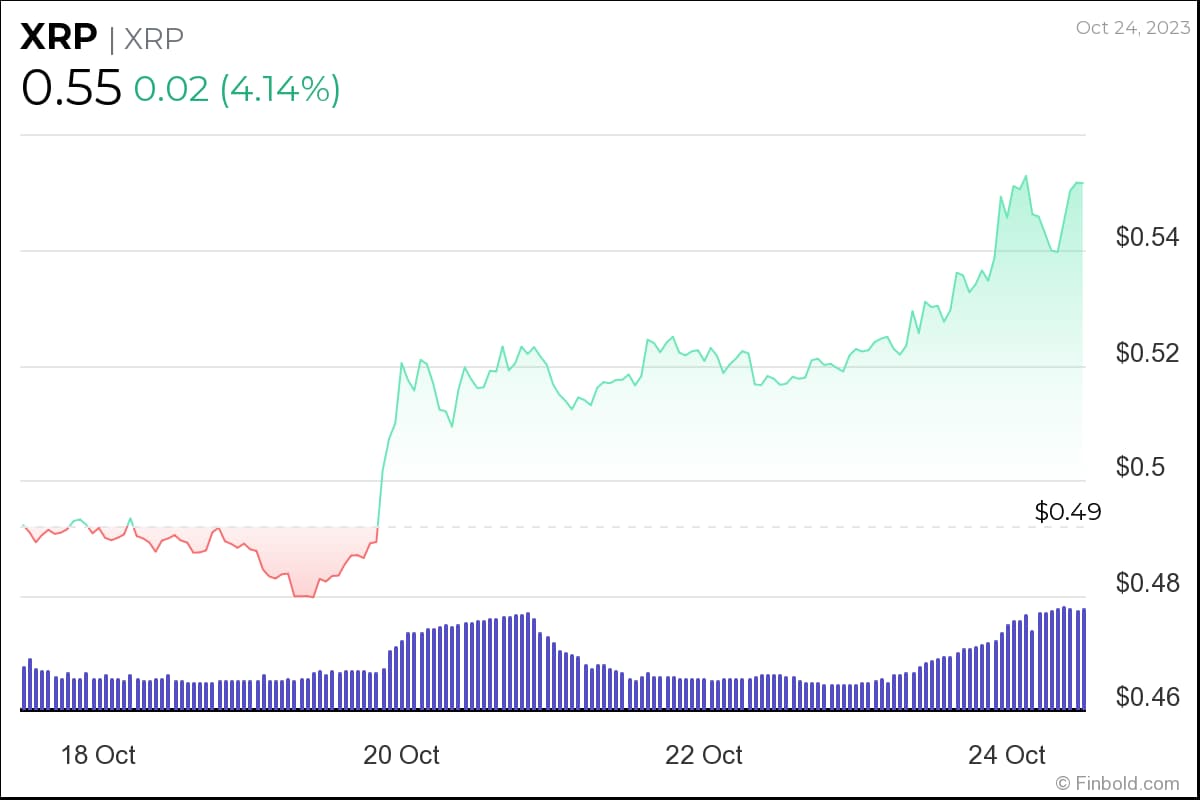Viewport: 1200px width, 800px height.
Task: Select the 20 Oct date axis label
Action: point(401,755)
